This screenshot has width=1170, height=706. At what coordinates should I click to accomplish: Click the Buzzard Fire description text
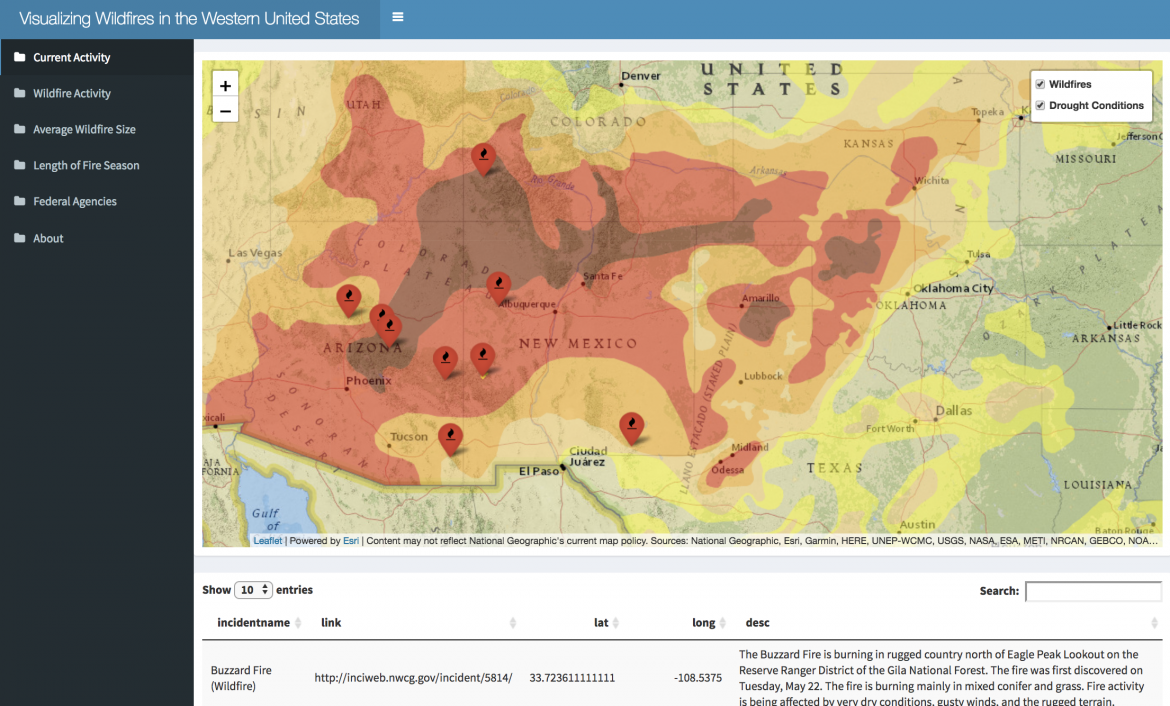tap(942, 678)
